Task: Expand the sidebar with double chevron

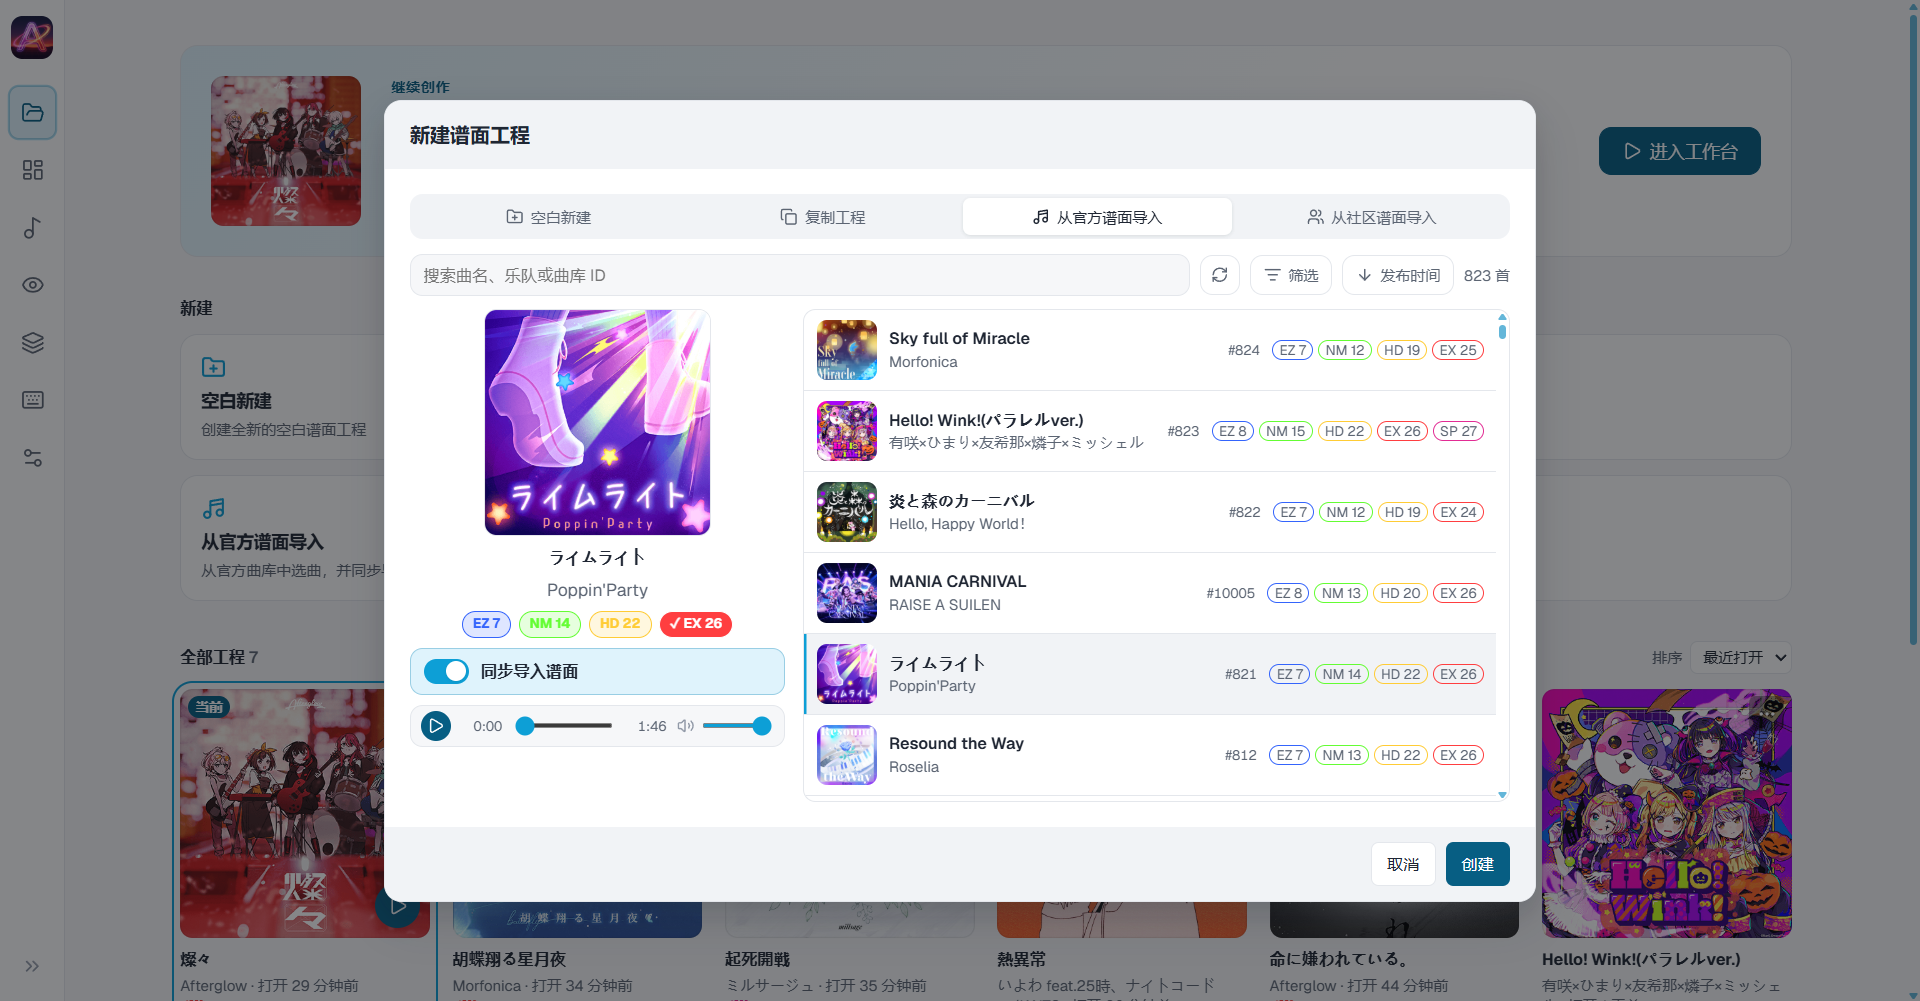Action: [x=32, y=966]
